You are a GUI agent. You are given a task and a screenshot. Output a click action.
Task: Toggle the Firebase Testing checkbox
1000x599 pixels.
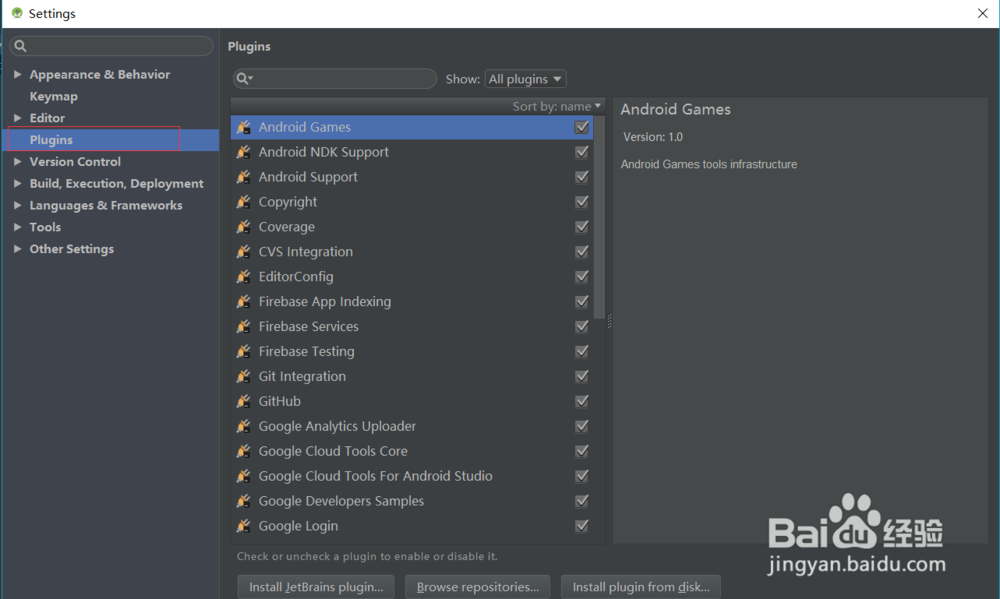(x=582, y=351)
